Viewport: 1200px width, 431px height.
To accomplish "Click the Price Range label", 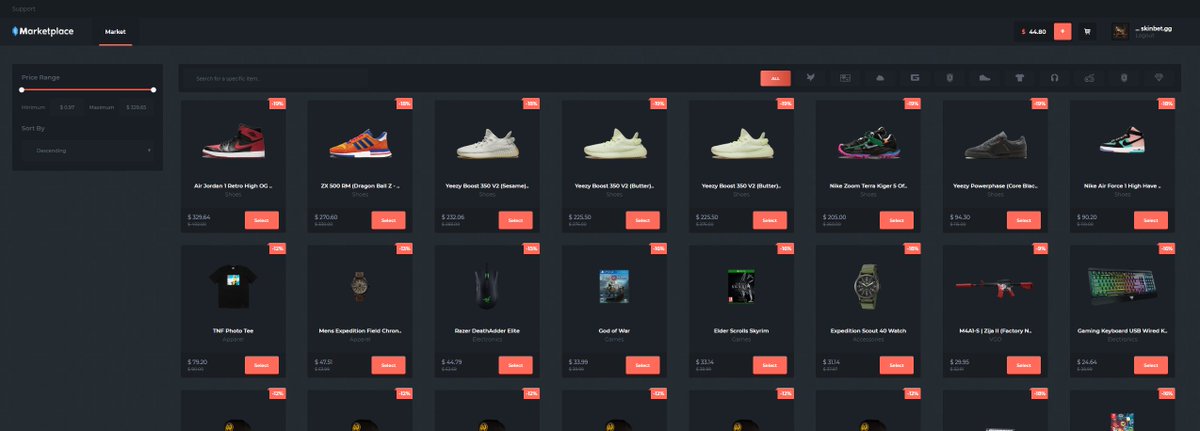I will click(x=40, y=77).
